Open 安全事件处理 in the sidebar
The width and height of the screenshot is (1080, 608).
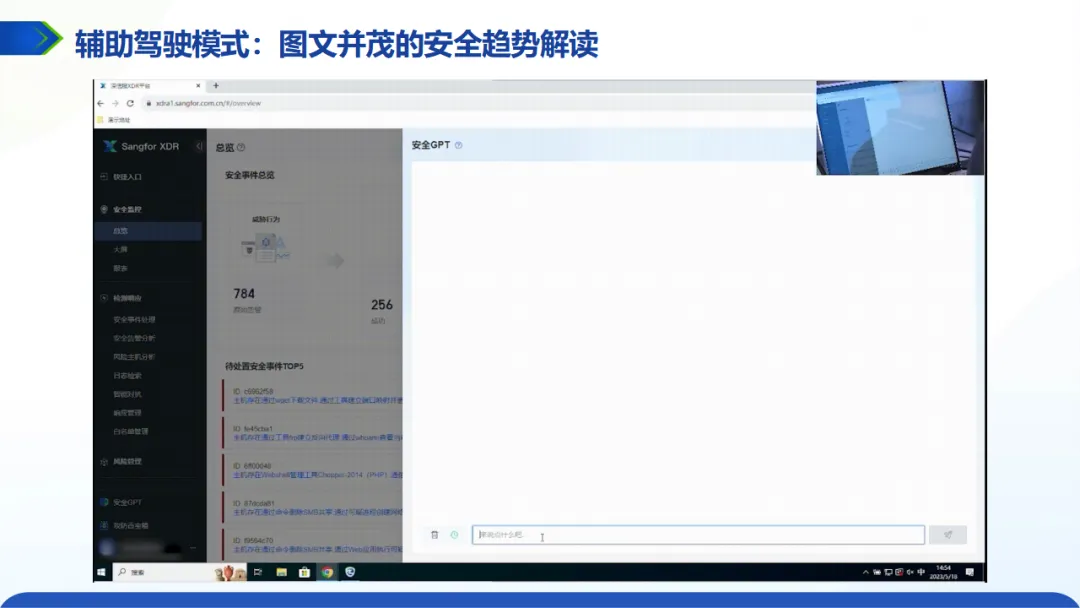pyautogui.click(x=134, y=319)
